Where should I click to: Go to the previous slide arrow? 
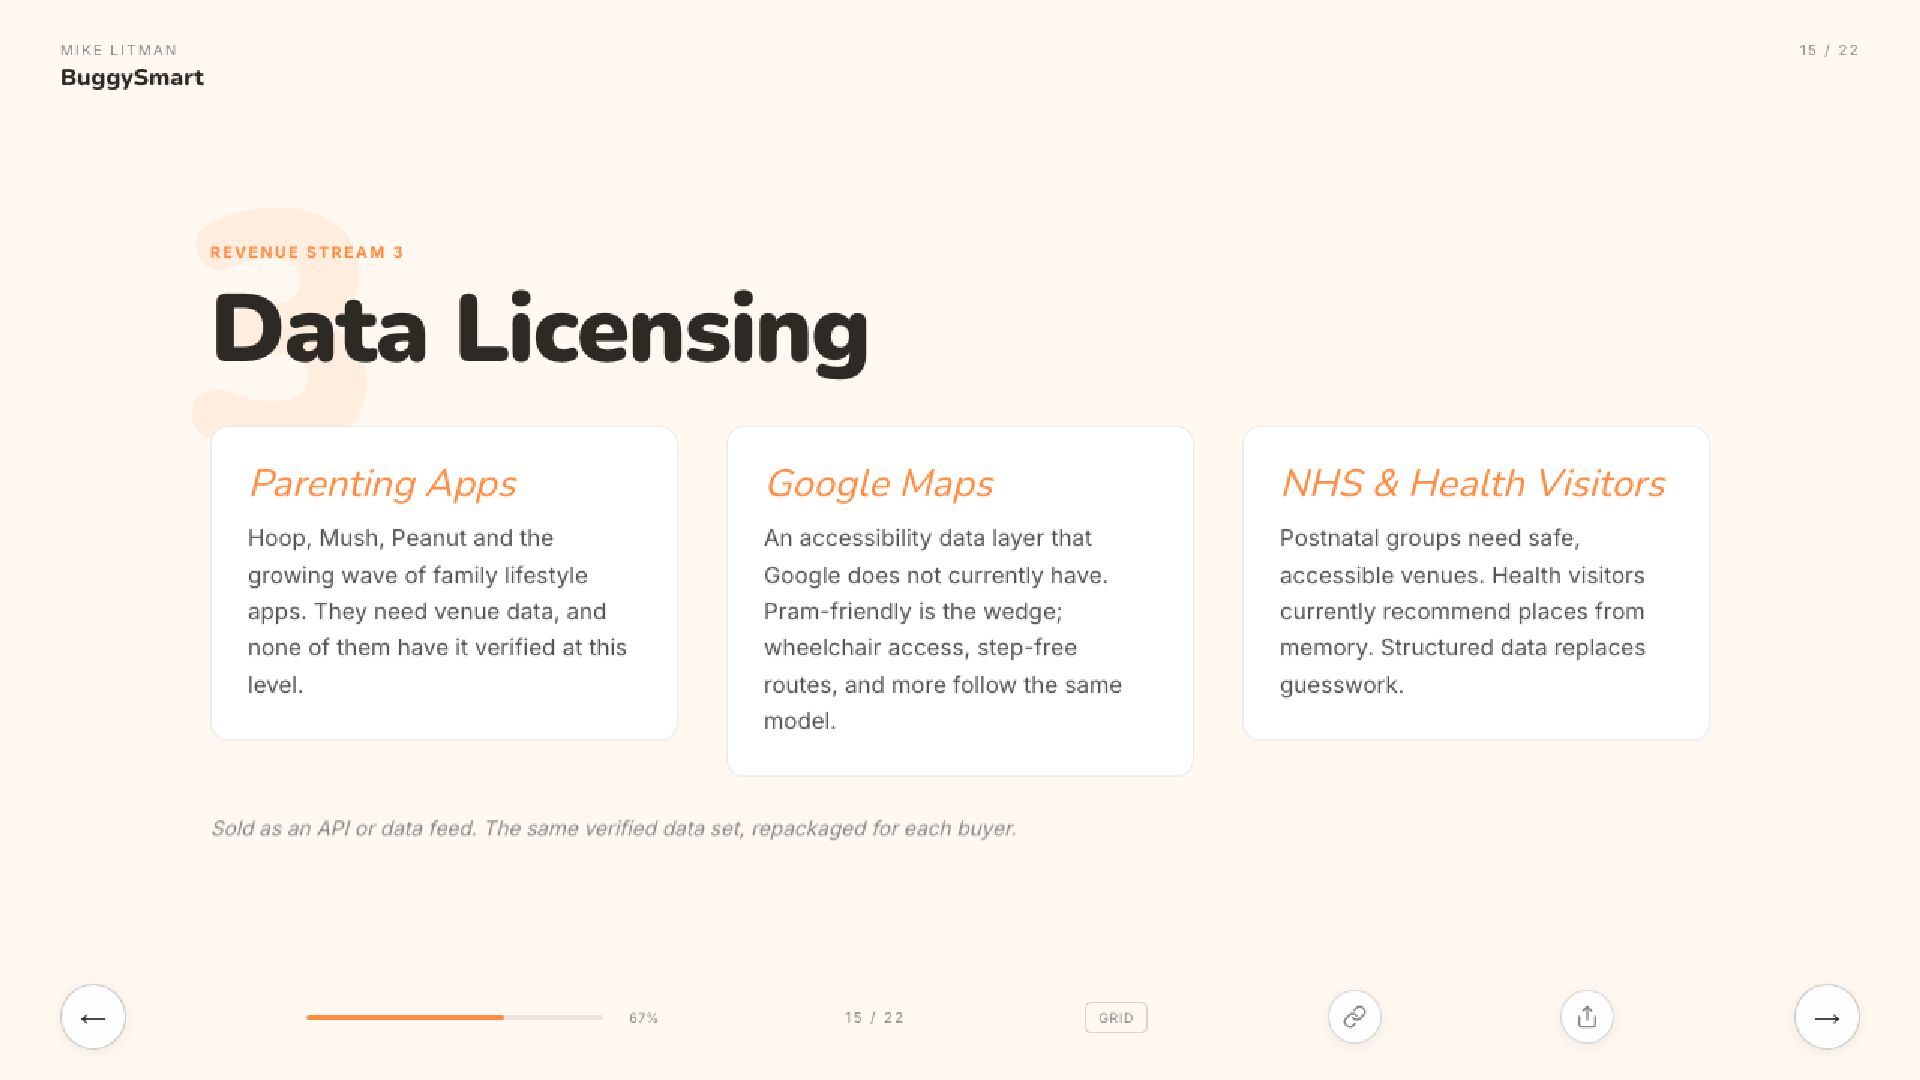pyautogui.click(x=93, y=1017)
